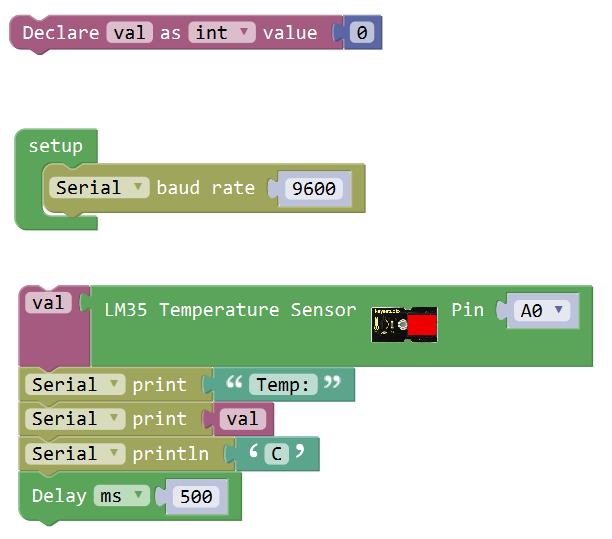This screenshot has height=539, width=612.
Task: Click the val variable name in Declare block
Action: (130, 32)
